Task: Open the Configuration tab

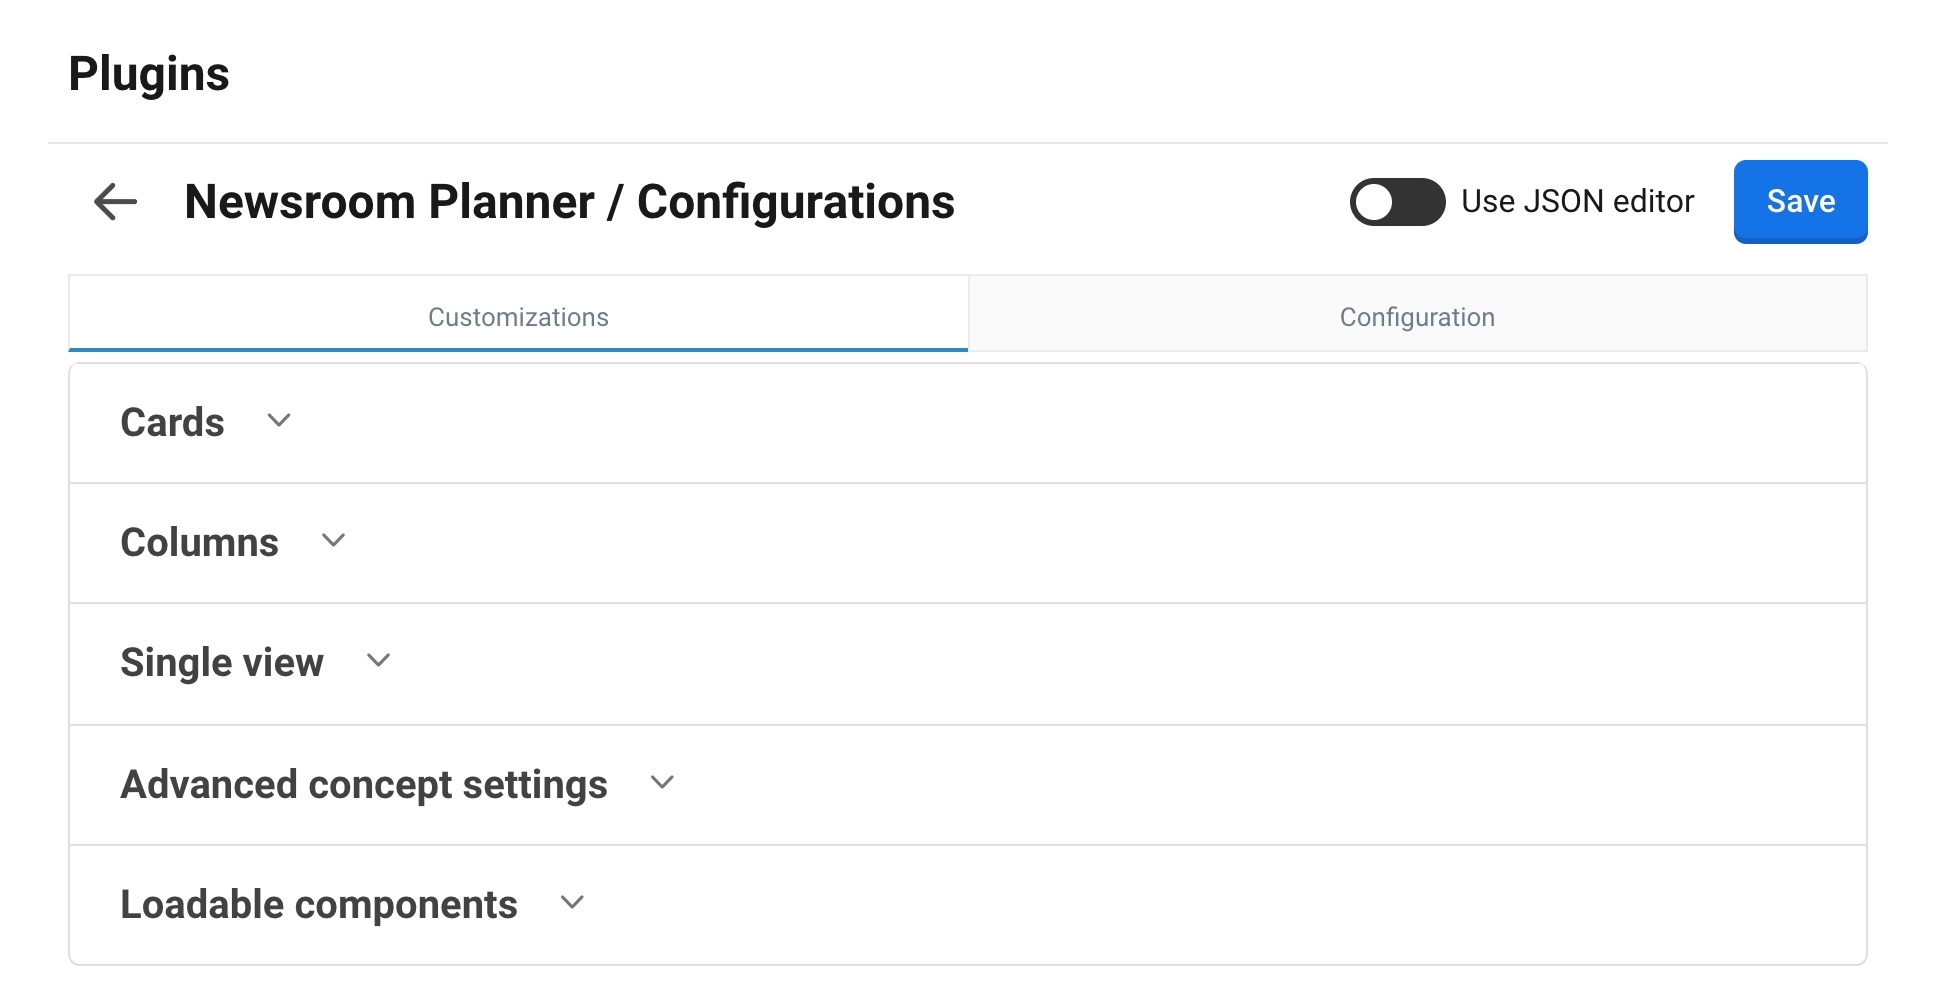Action: pos(1416,317)
